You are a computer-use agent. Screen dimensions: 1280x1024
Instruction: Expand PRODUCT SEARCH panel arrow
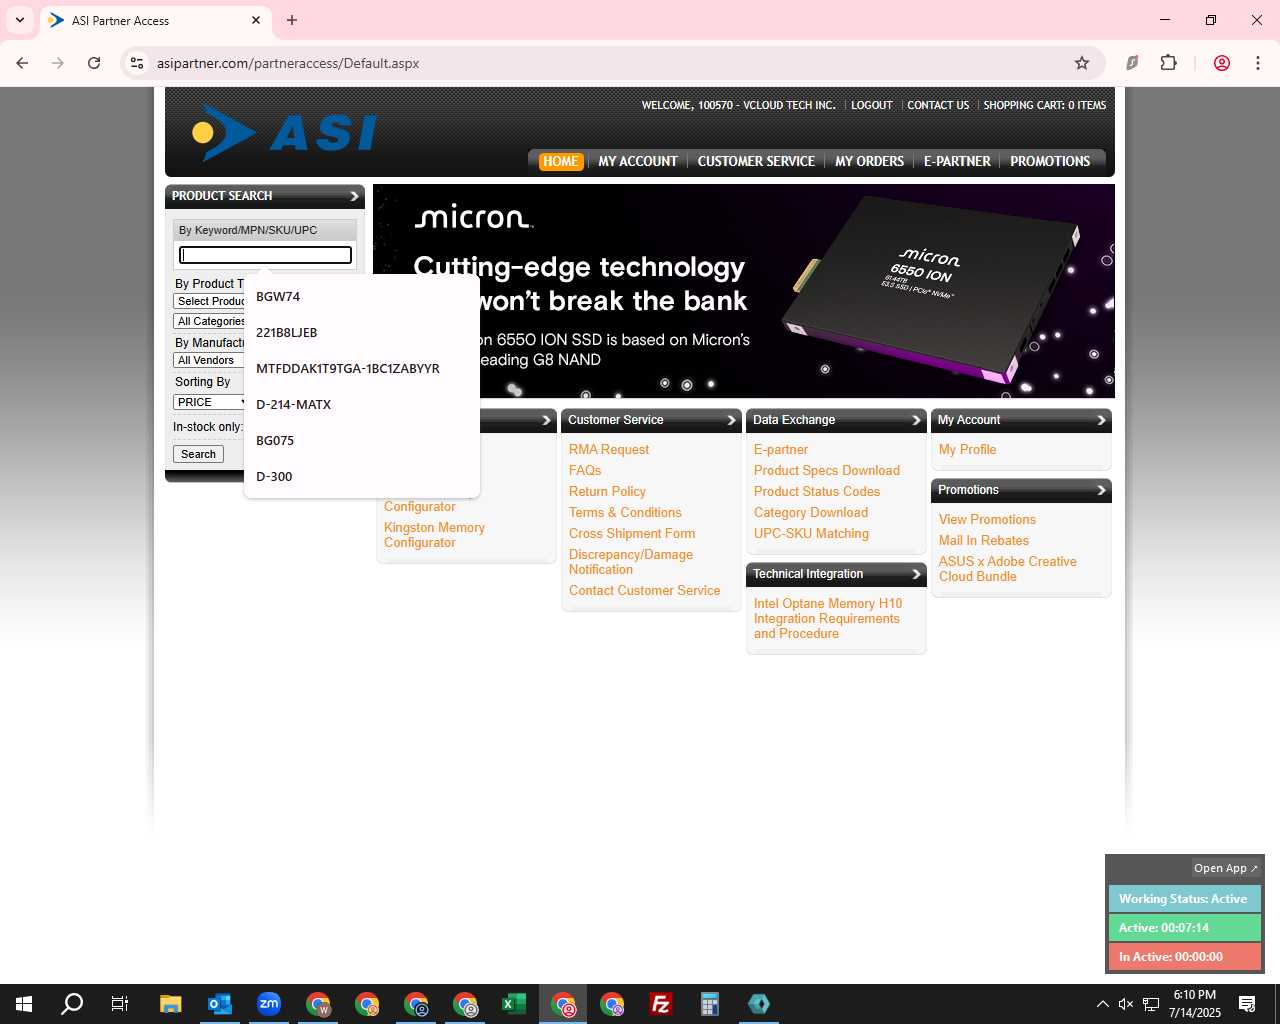[x=354, y=196]
